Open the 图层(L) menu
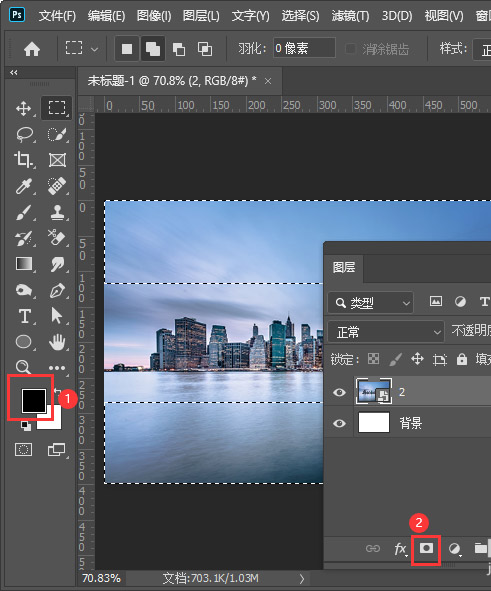Image resolution: width=491 pixels, height=591 pixels. [x=201, y=16]
